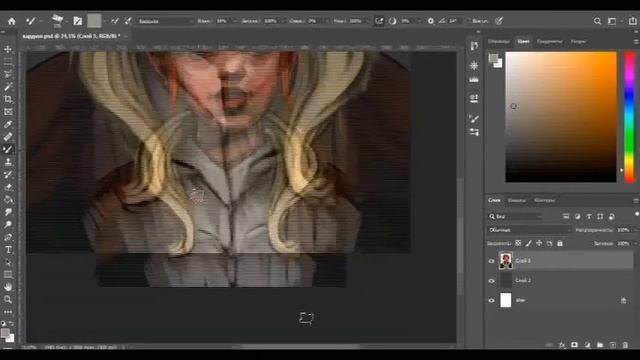The width and height of the screenshot is (640, 360).
Task: Filter layers by adjustment layers
Action: pos(577,216)
